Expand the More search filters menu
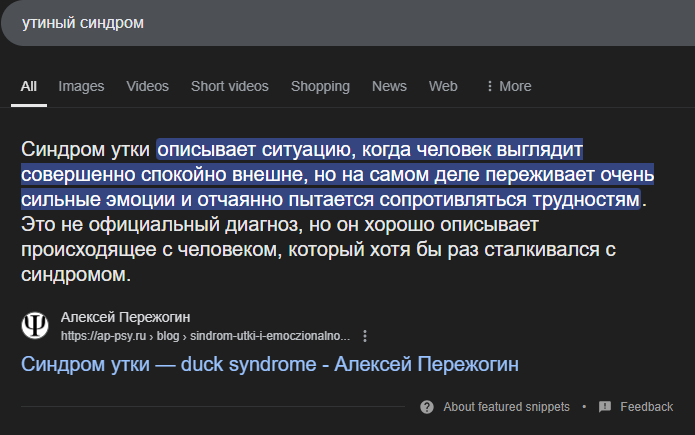Viewport: 695px width, 435px height. click(508, 86)
